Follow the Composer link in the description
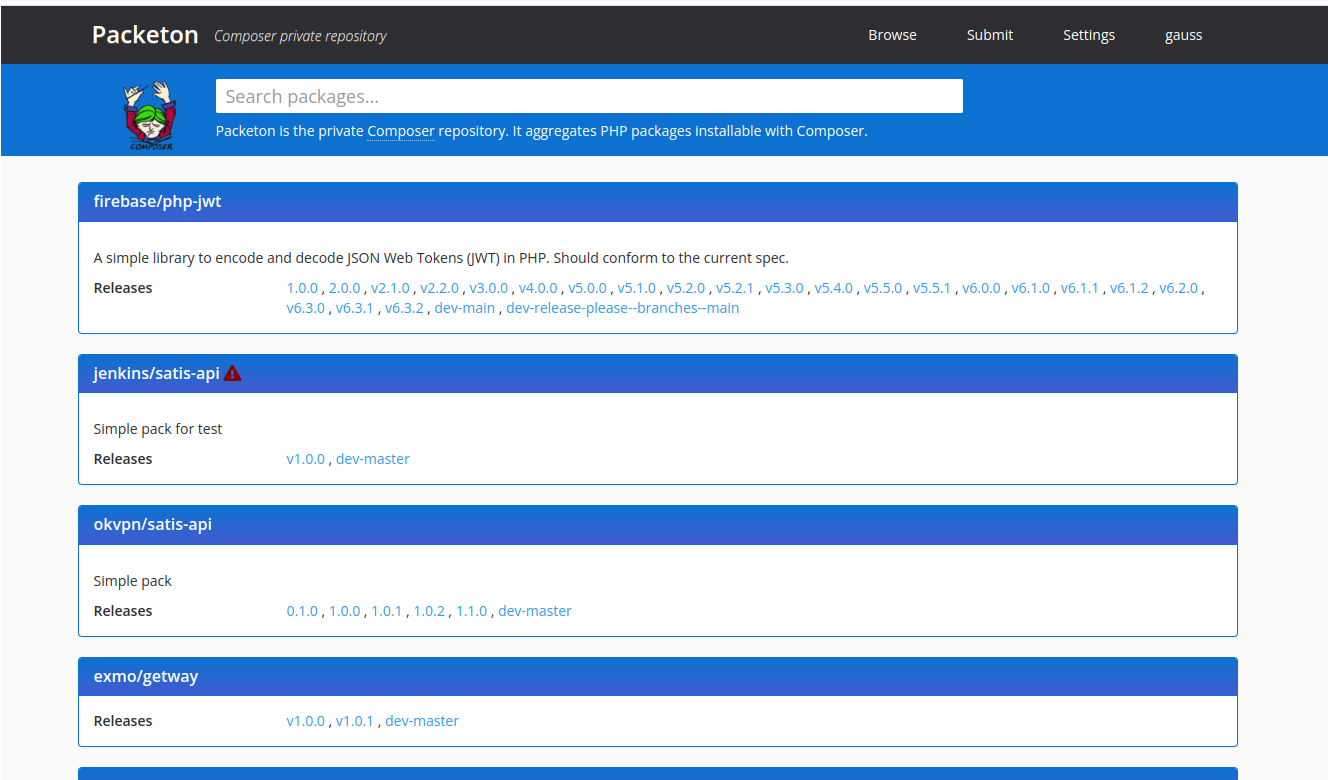The image size is (1328, 780). [x=401, y=131]
